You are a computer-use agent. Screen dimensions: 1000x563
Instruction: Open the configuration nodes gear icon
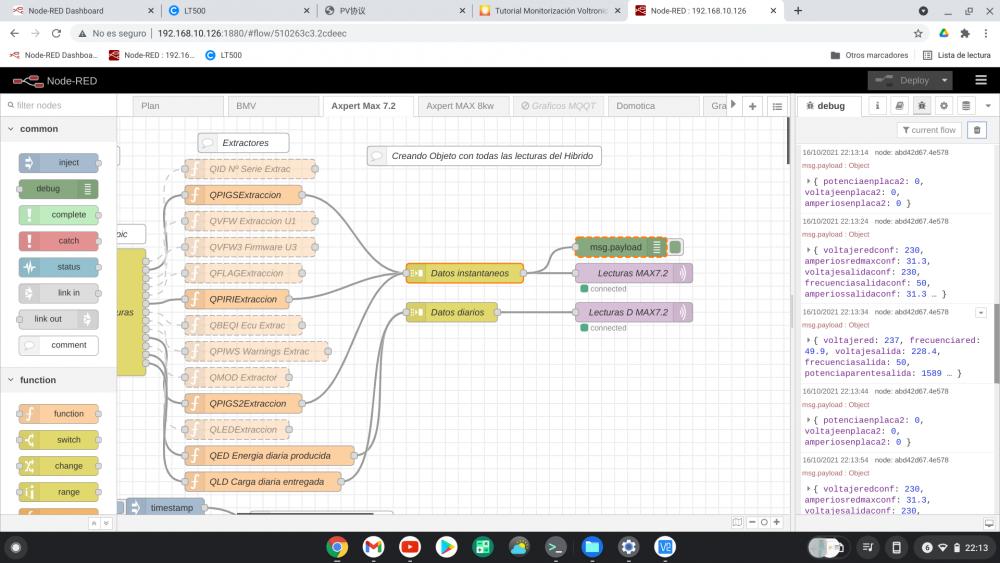point(944,106)
